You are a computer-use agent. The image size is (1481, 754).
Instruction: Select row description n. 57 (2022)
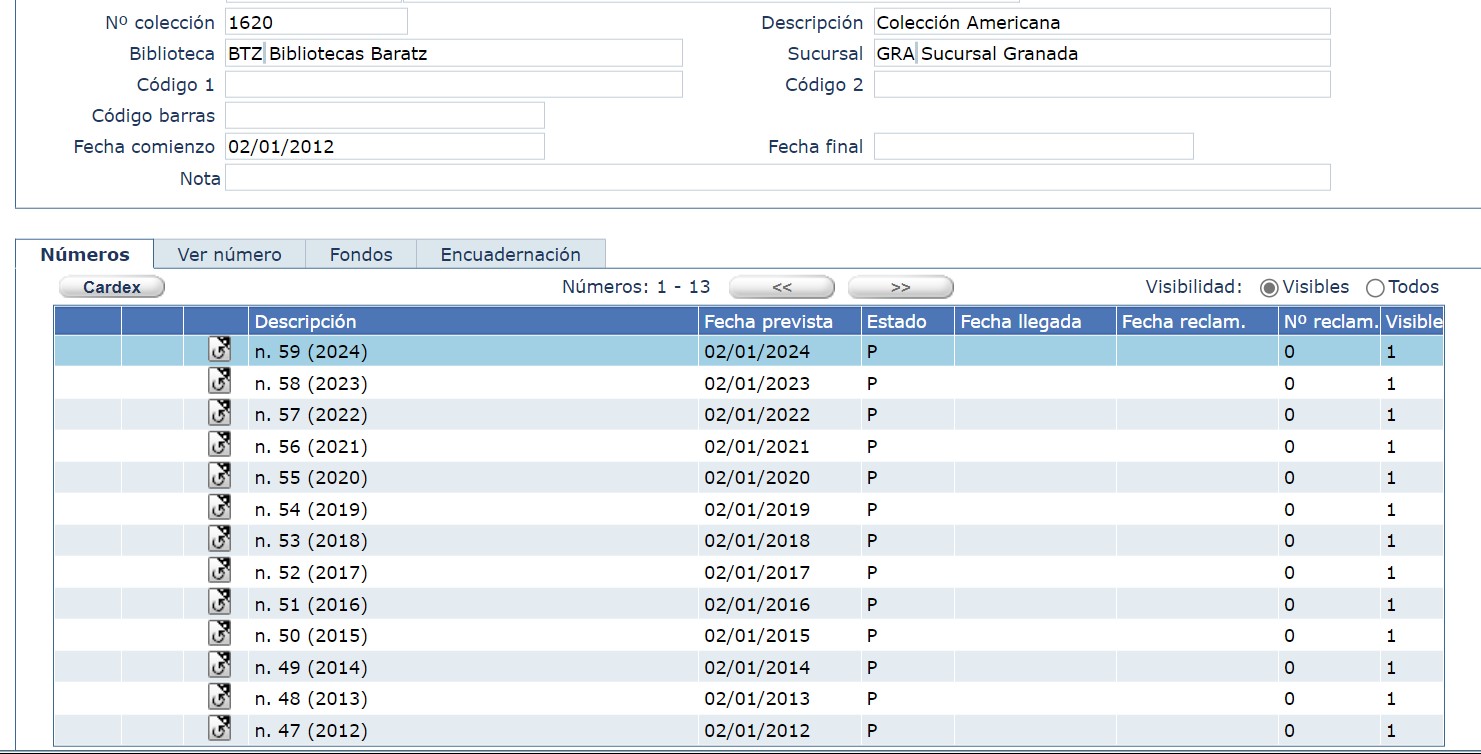point(311,414)
